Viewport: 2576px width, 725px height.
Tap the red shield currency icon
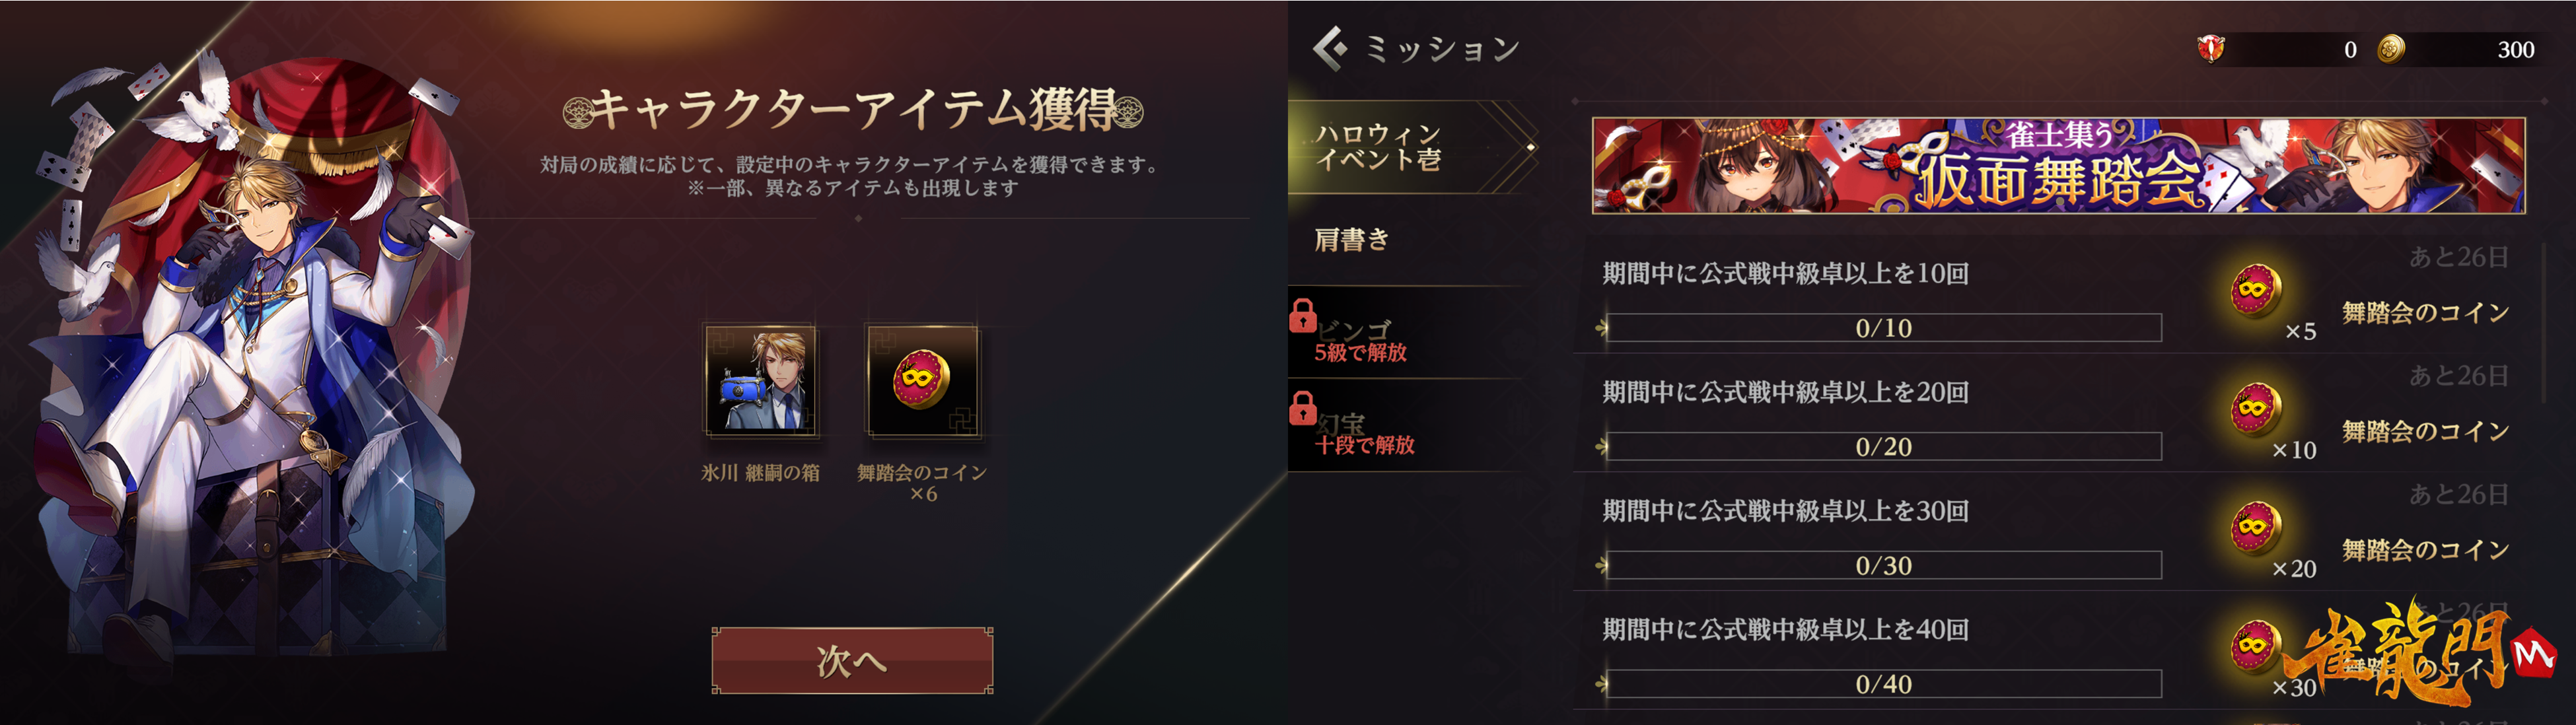pos(2210,48)
